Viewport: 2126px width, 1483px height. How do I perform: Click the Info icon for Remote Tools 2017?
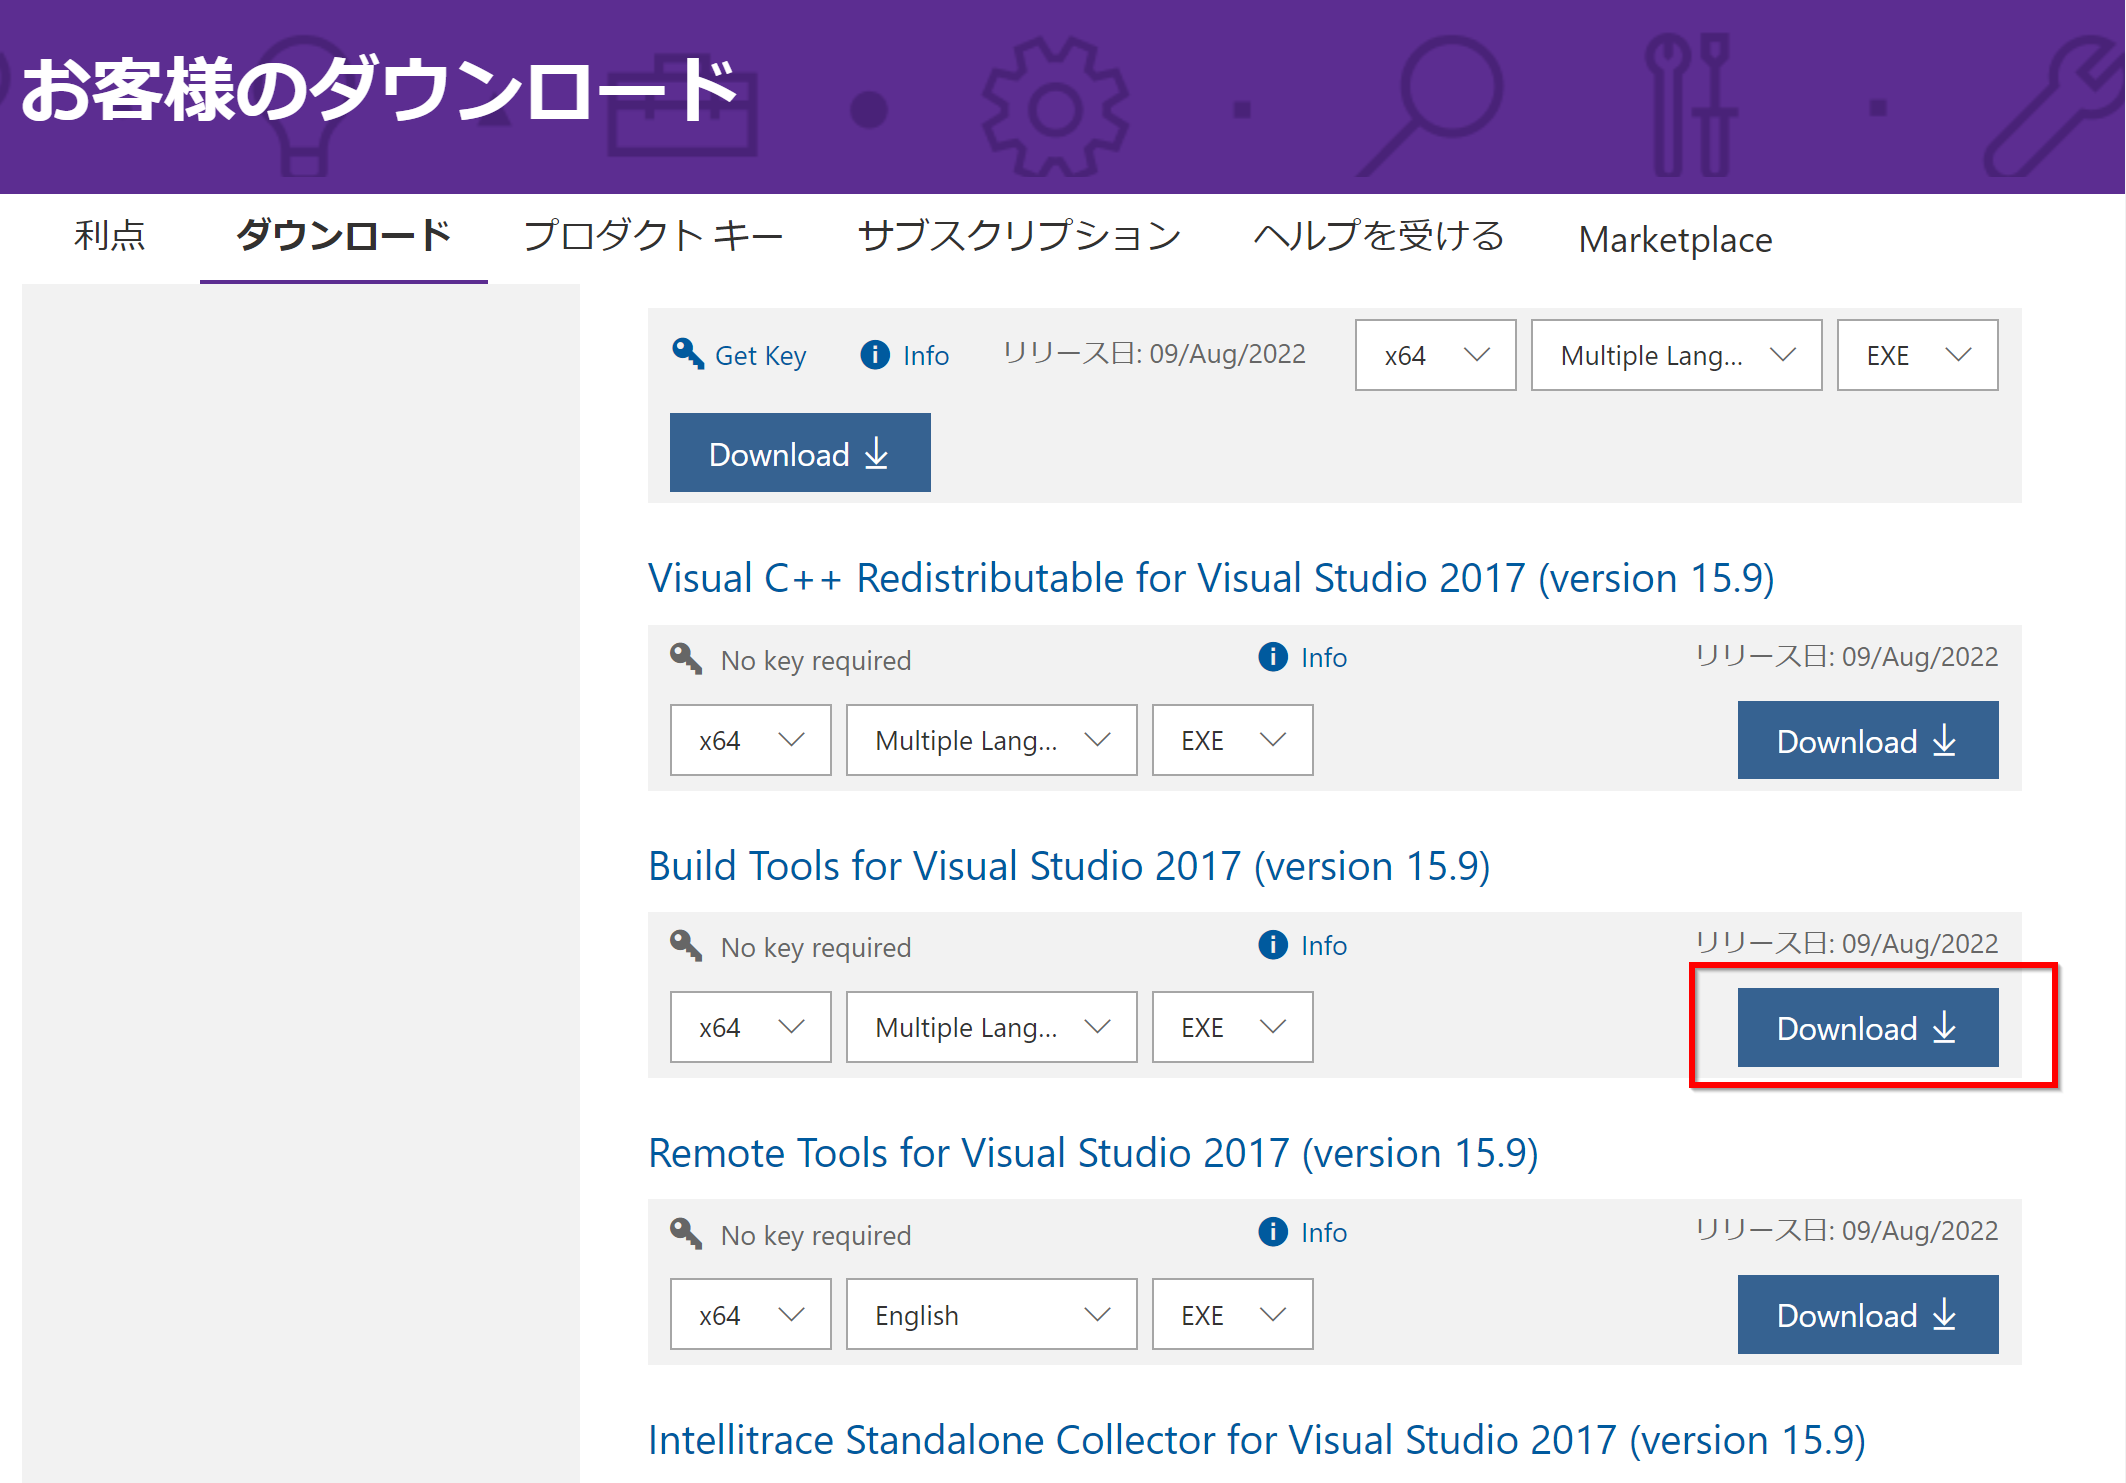pyautogui.click(x=1273, y=1232)
